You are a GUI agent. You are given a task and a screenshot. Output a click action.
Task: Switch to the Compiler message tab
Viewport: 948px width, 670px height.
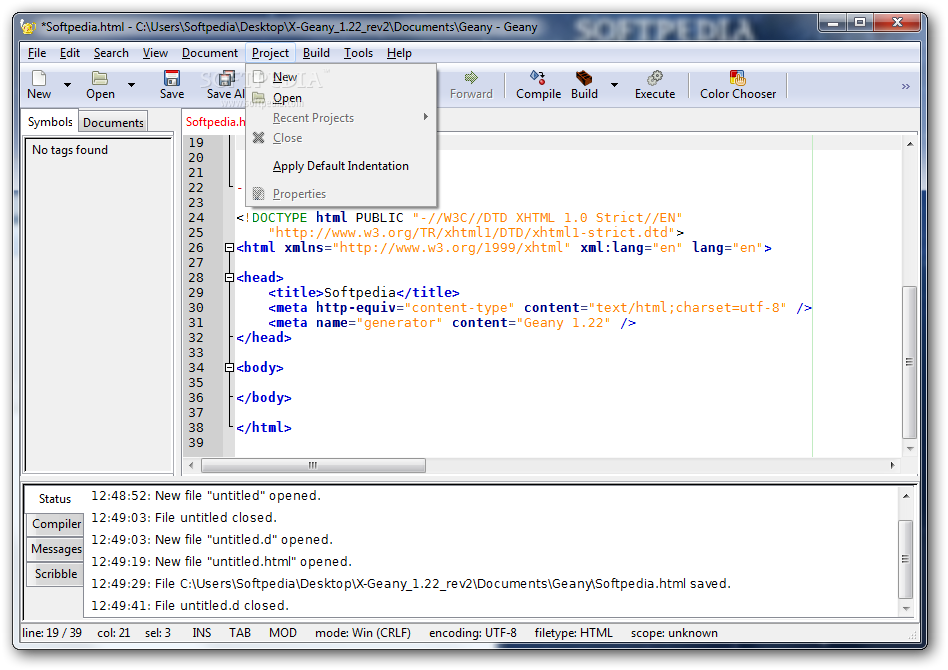click(56, 524)
